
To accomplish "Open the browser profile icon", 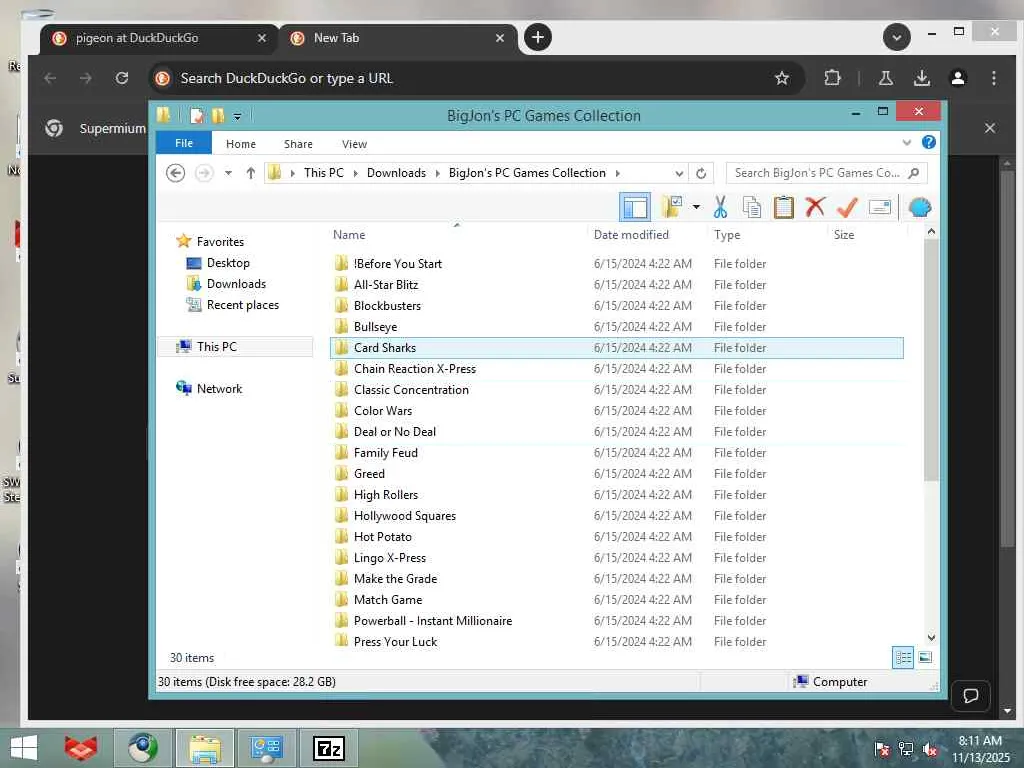I will coord(957,78).
